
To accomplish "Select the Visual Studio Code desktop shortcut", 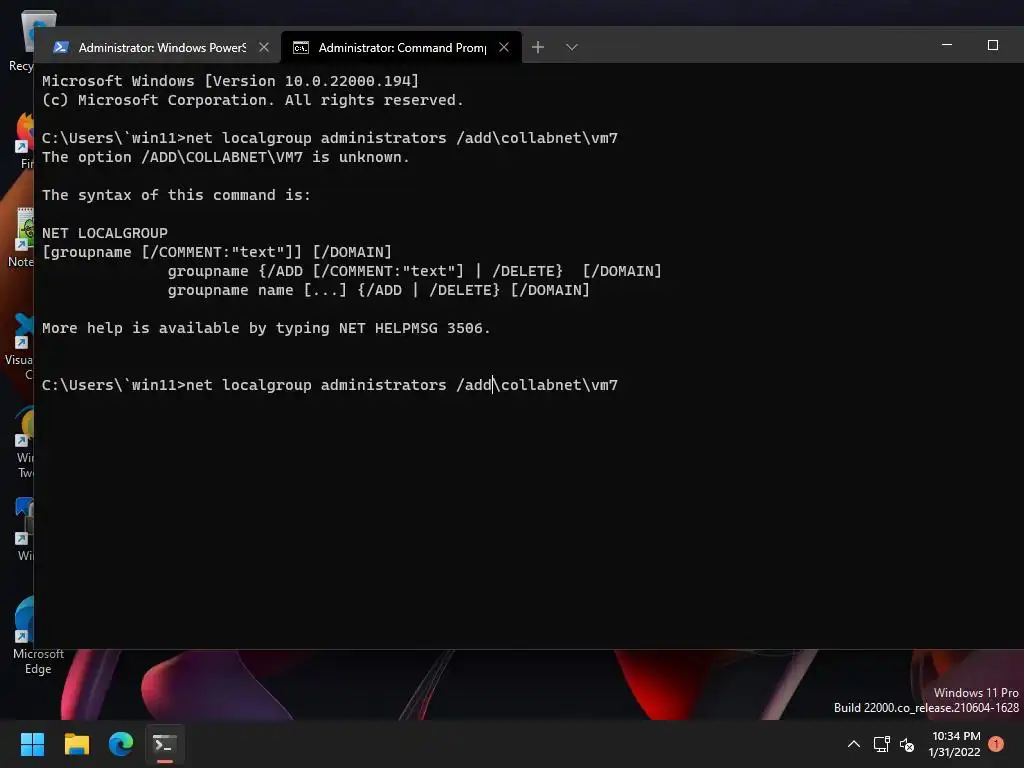I will coord(21,346).
